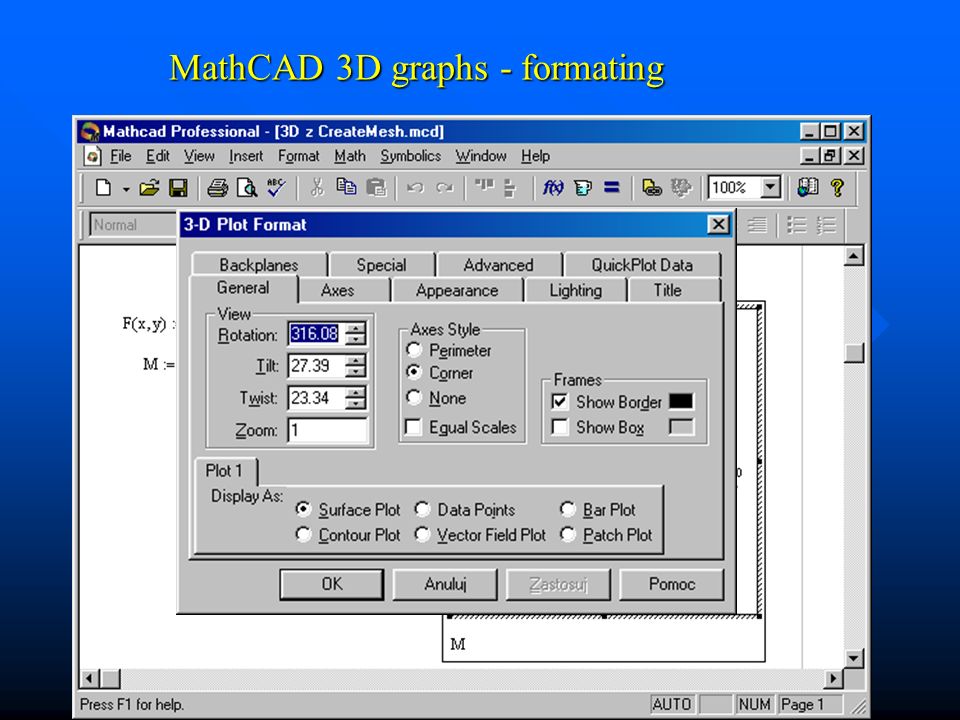Click the Insert Function f(x) icon
This screenshot has height=720, width=960.
pos(553,187)
